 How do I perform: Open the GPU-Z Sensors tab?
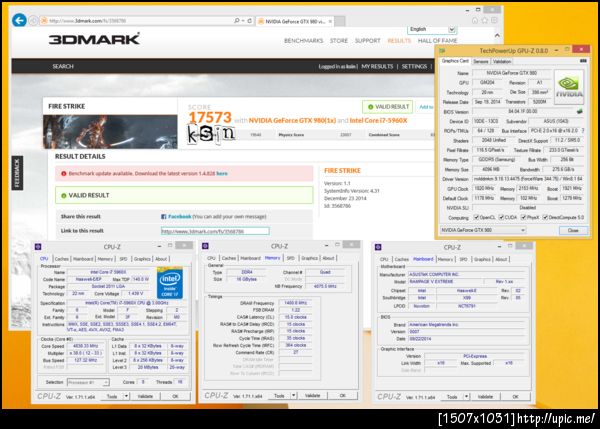point(481,62)
